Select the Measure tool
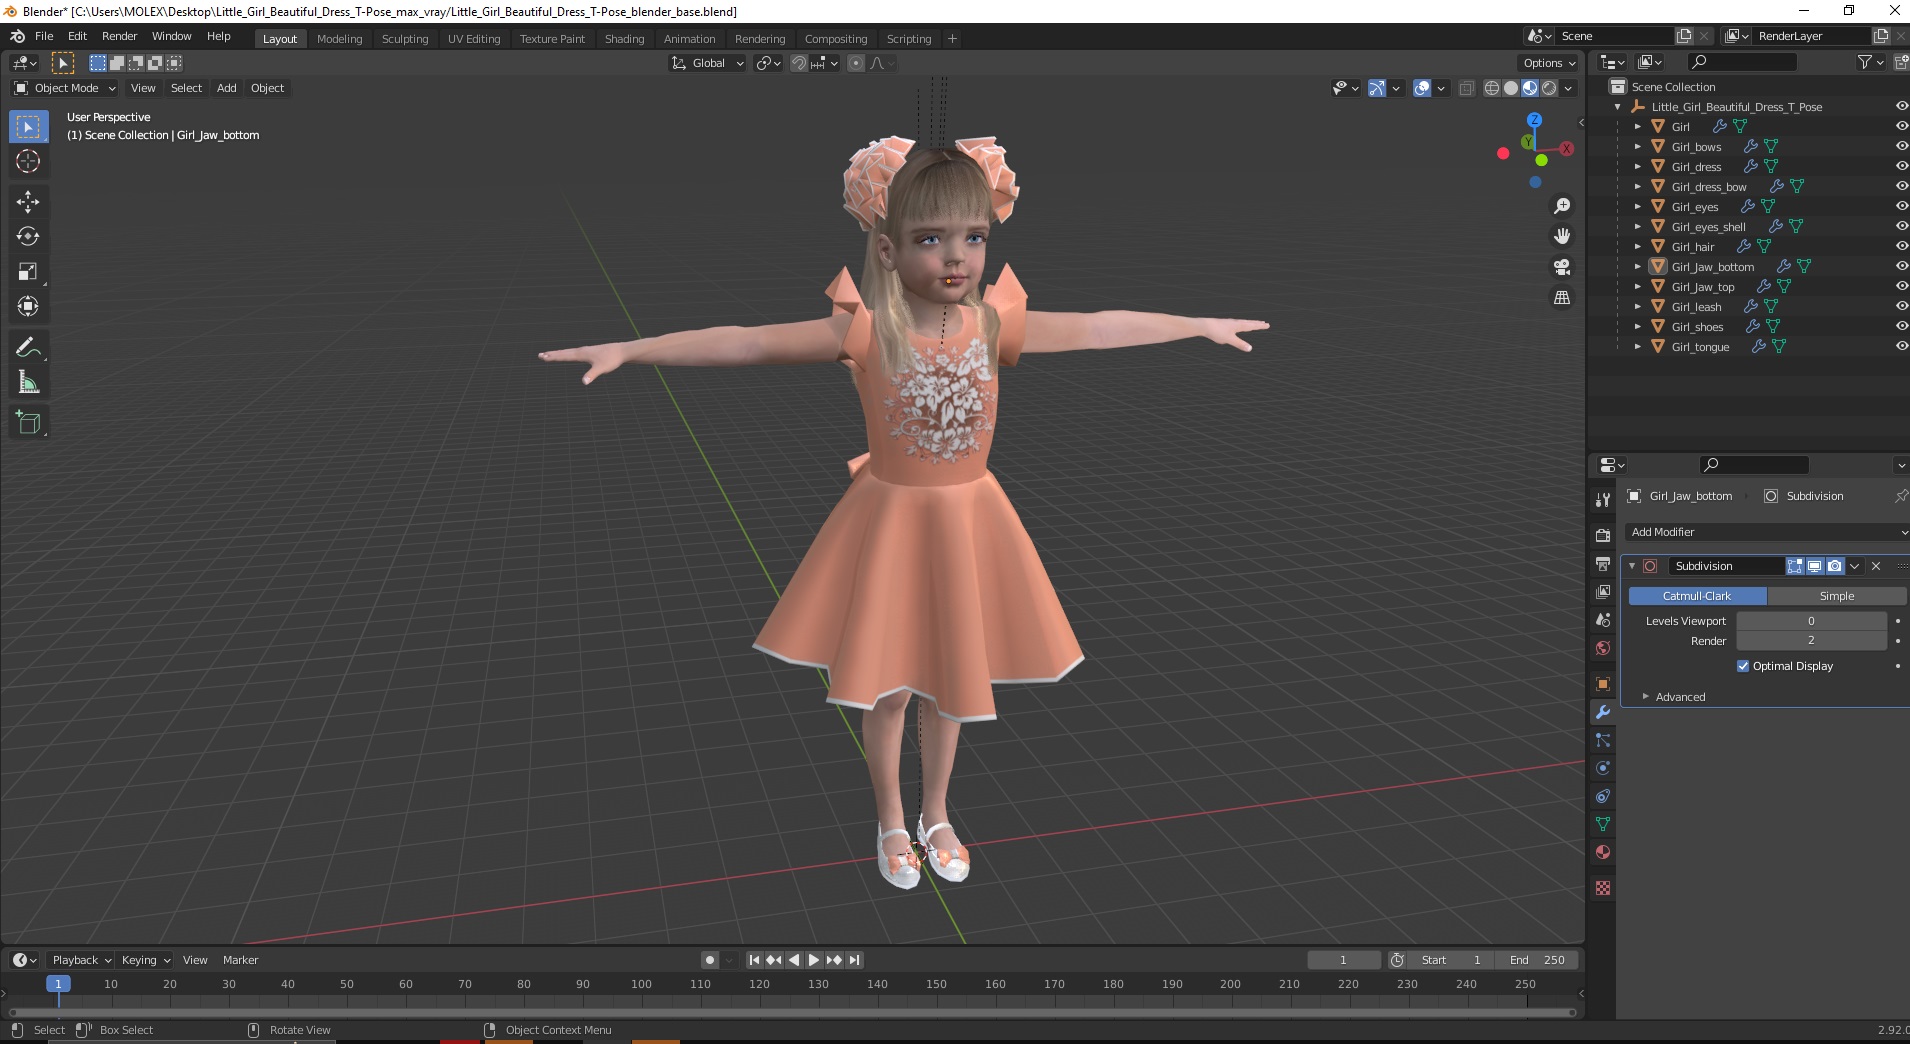The height and width of the screenshot is (1044, 1910). (28, 383)
